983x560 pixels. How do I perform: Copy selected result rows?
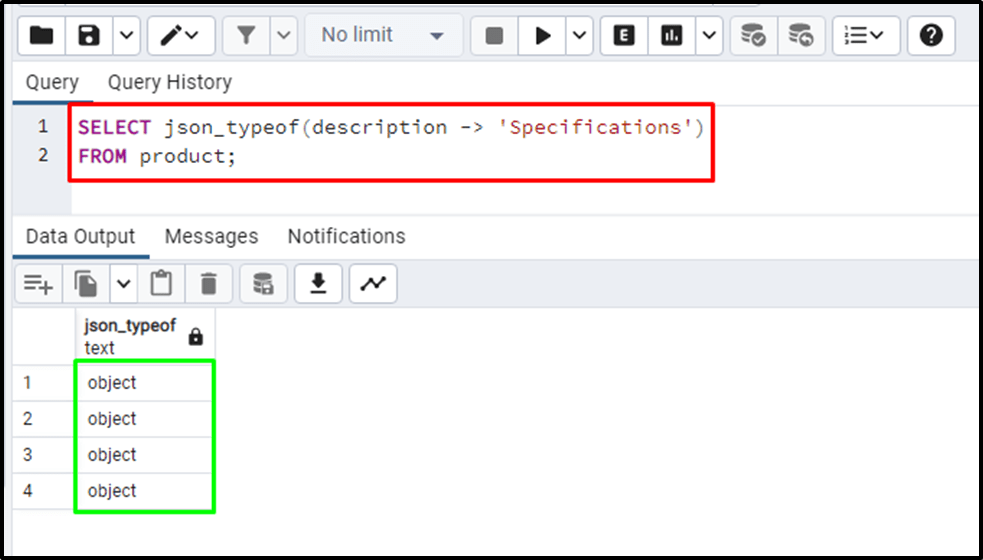(x=86, y=284)
